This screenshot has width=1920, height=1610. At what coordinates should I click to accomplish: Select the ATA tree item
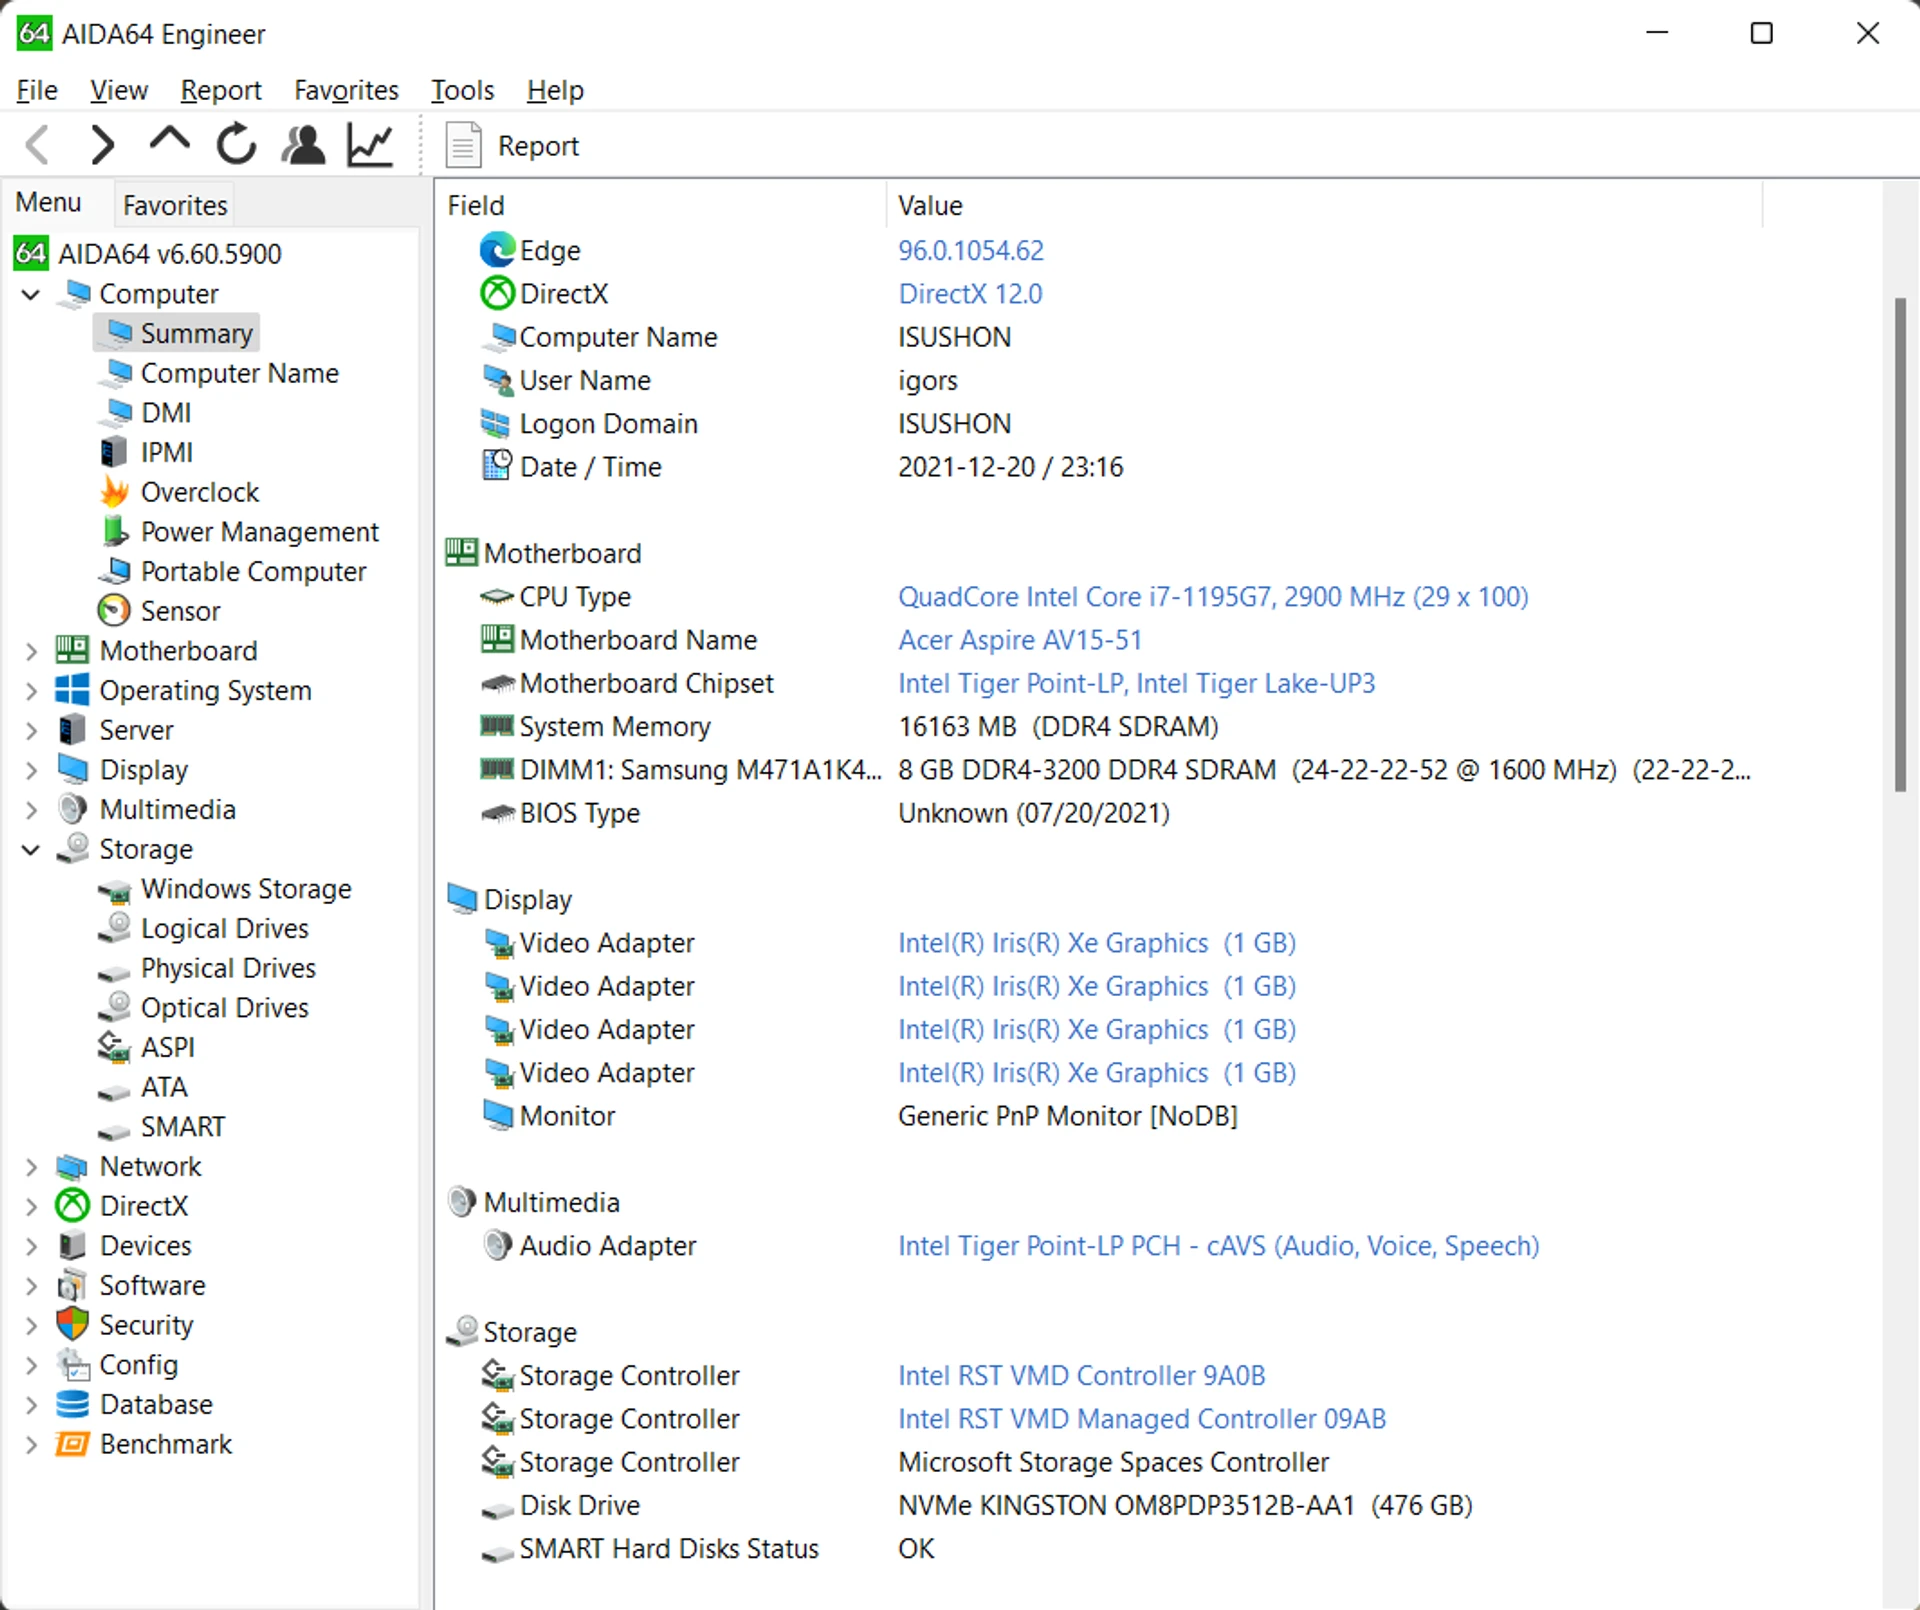coord(164,1087)
